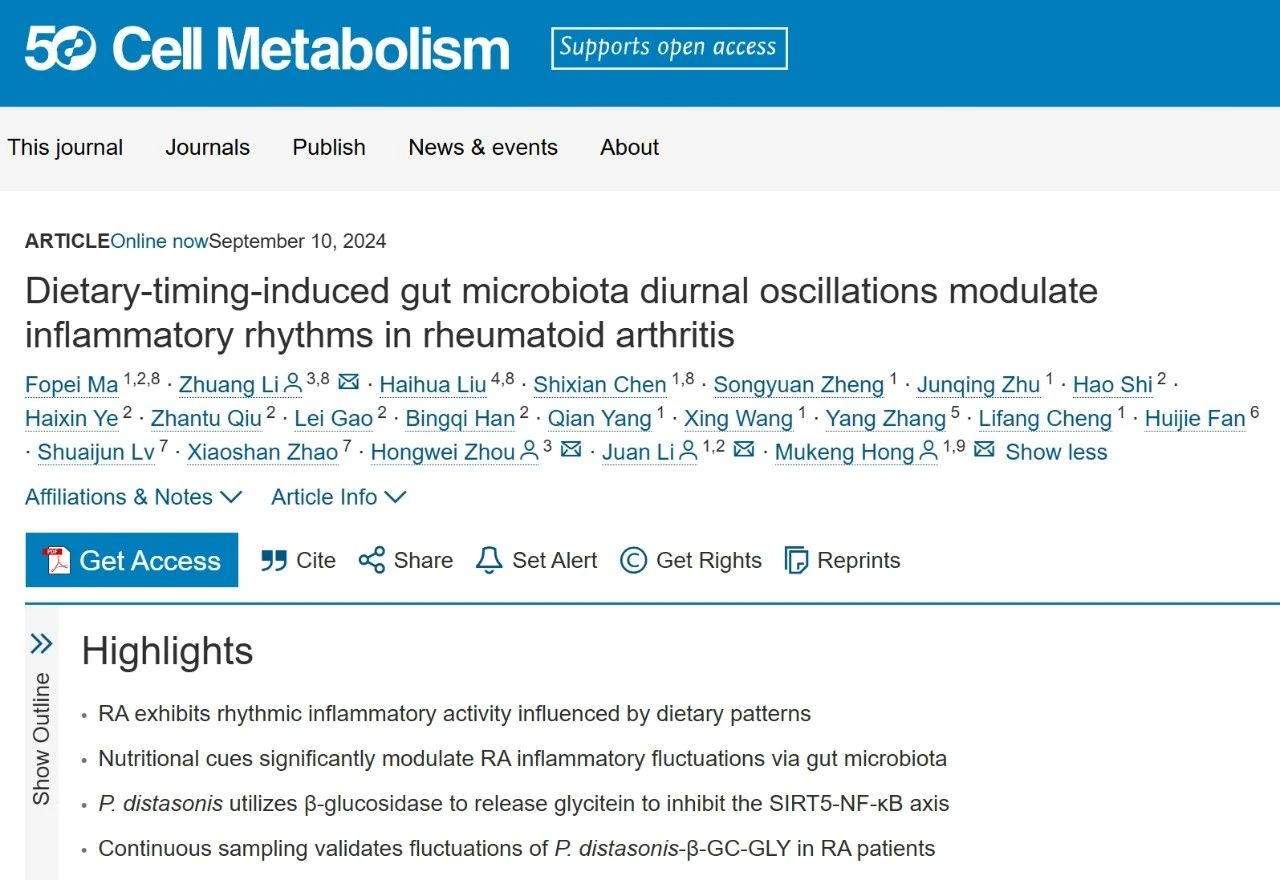The width and height of the screenshot is (1280, 880).
Task: Open the News & events menu
Action: [x=483, y=148]
